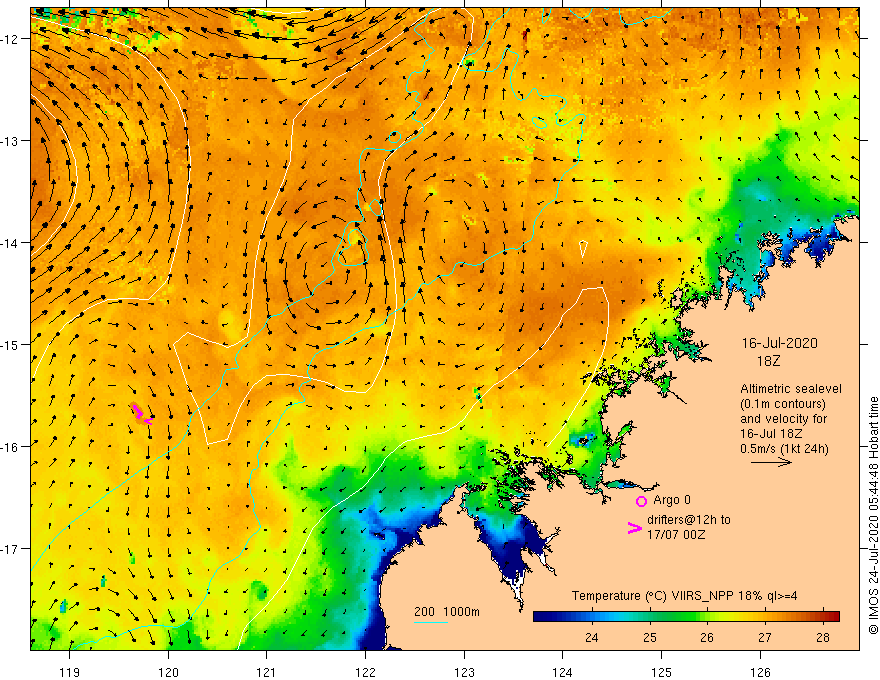Click the longitude label 121
The width and height of the screenshot is (880, 680).
pos(267,672)
